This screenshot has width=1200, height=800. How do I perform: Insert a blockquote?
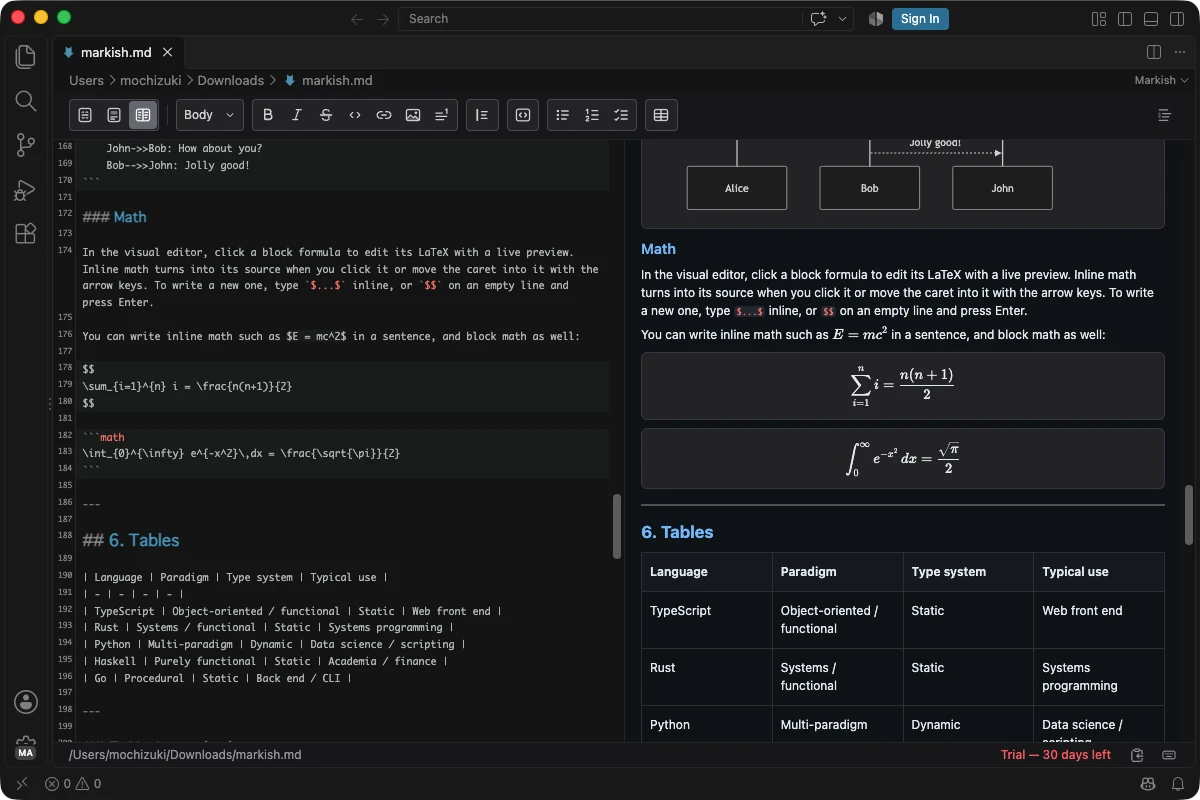point(482,115)
